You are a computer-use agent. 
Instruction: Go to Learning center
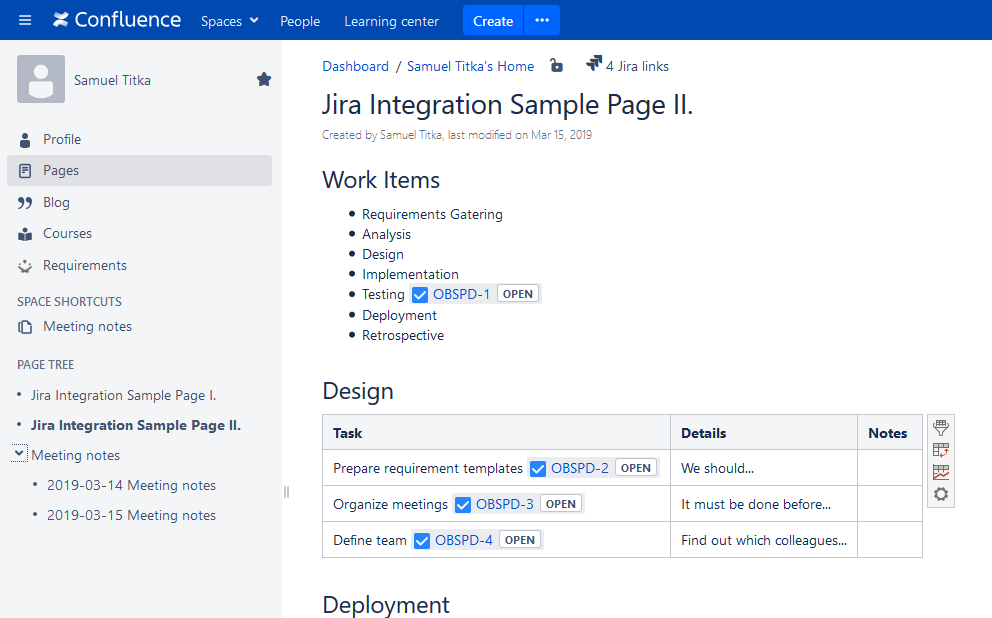[x=391, y=21]
